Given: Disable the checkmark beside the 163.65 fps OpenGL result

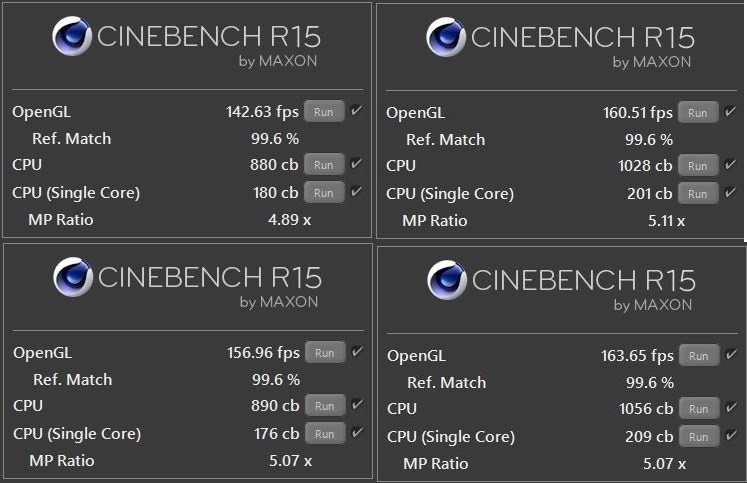Looking at the screenshot, I should click(x=731, y=355).
